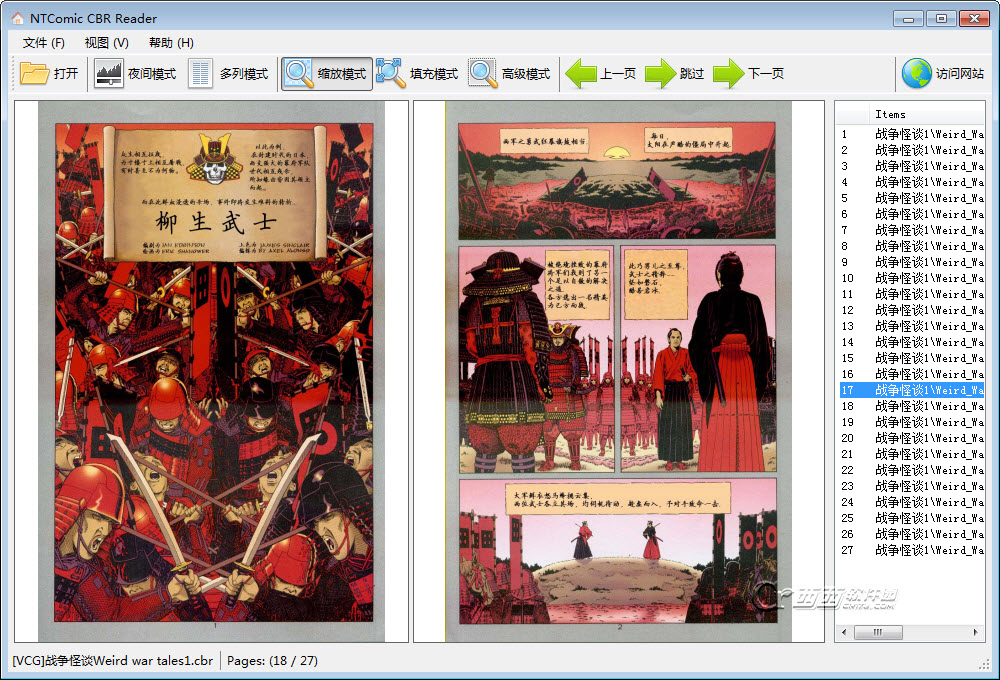Select item 6 in the page list
1000x680 pixels.
[912, 214]
